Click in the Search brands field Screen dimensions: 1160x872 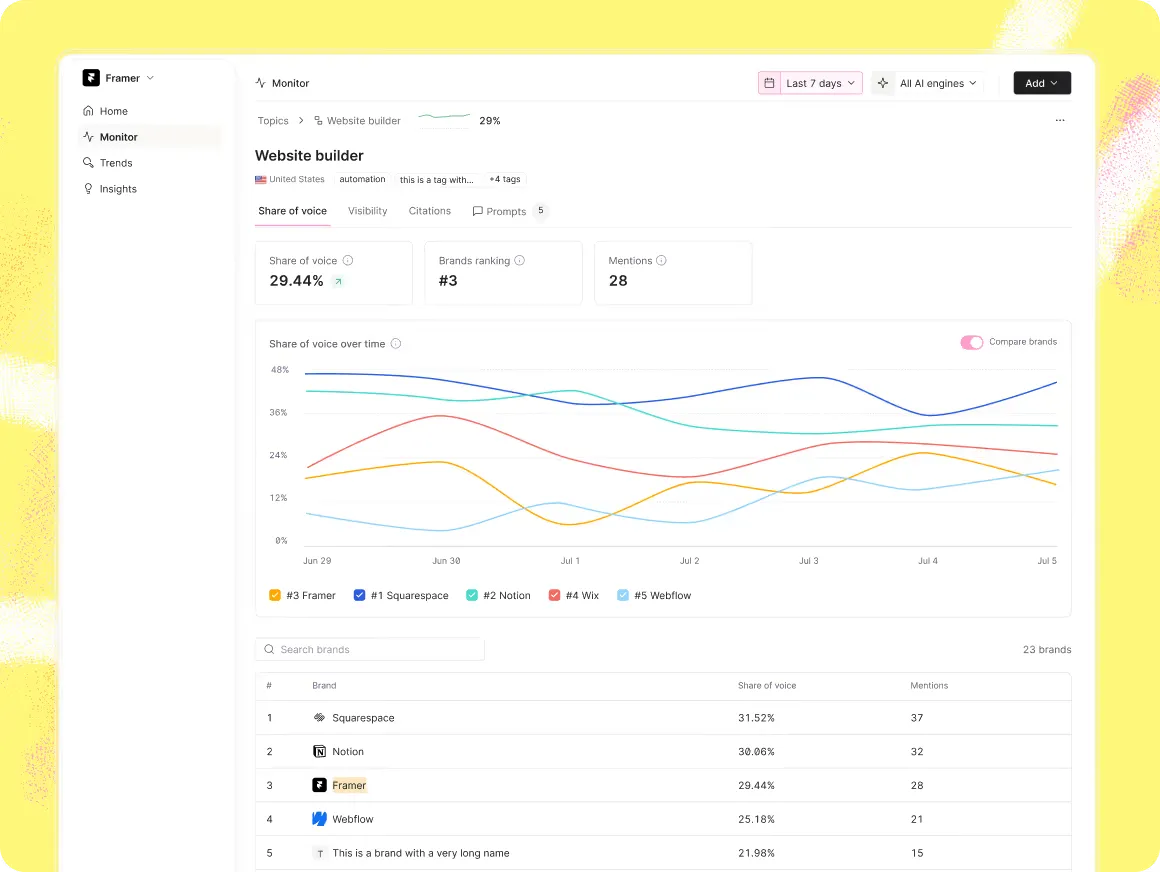[x=370, y=649]
